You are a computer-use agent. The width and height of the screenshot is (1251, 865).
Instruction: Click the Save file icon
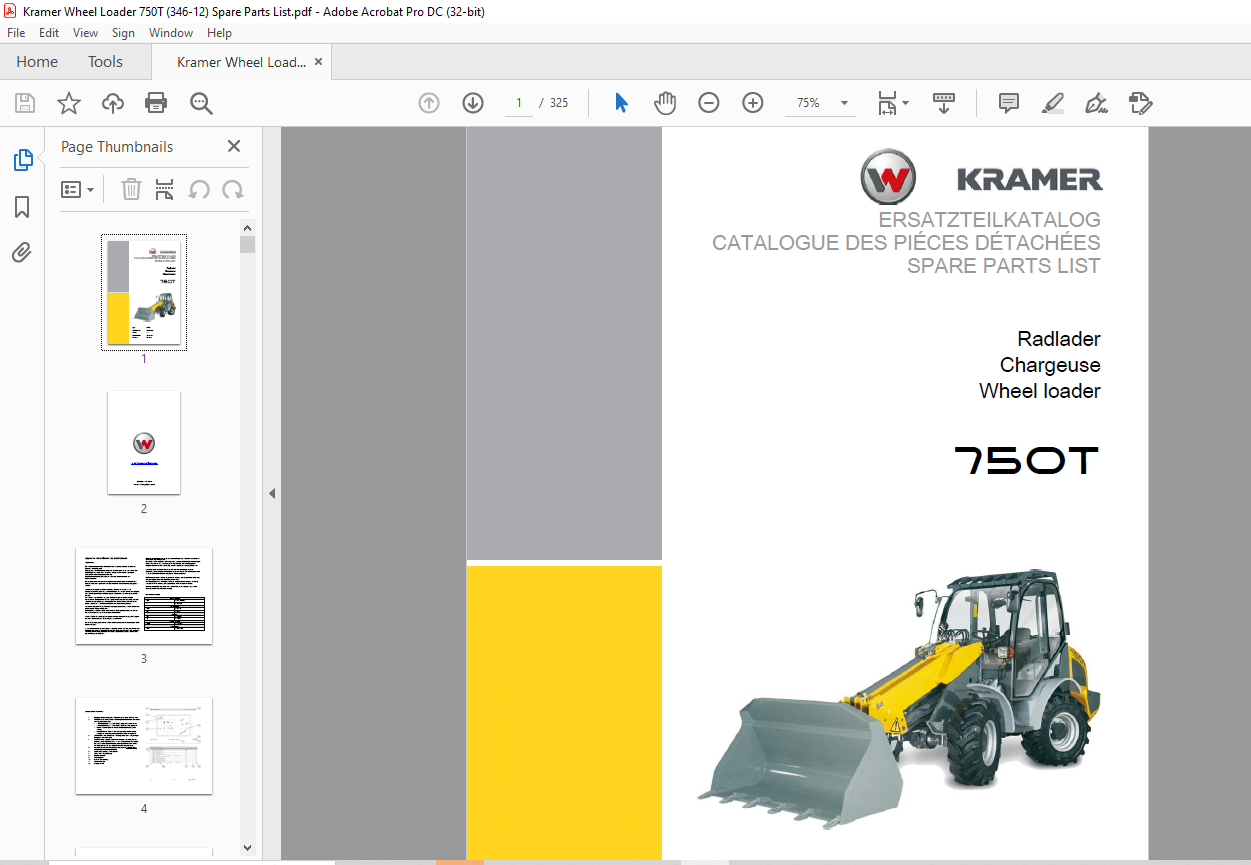pos(25,103)
